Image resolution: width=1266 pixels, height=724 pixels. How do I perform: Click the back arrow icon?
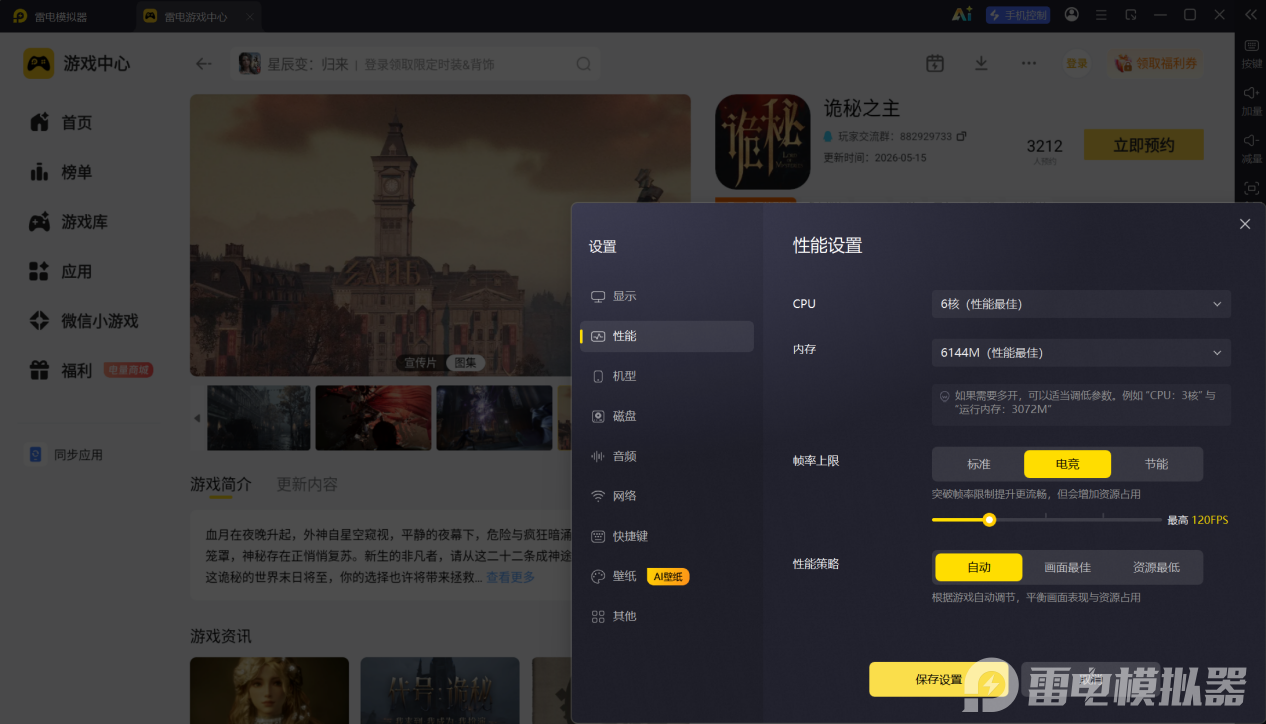click(204, 64)
